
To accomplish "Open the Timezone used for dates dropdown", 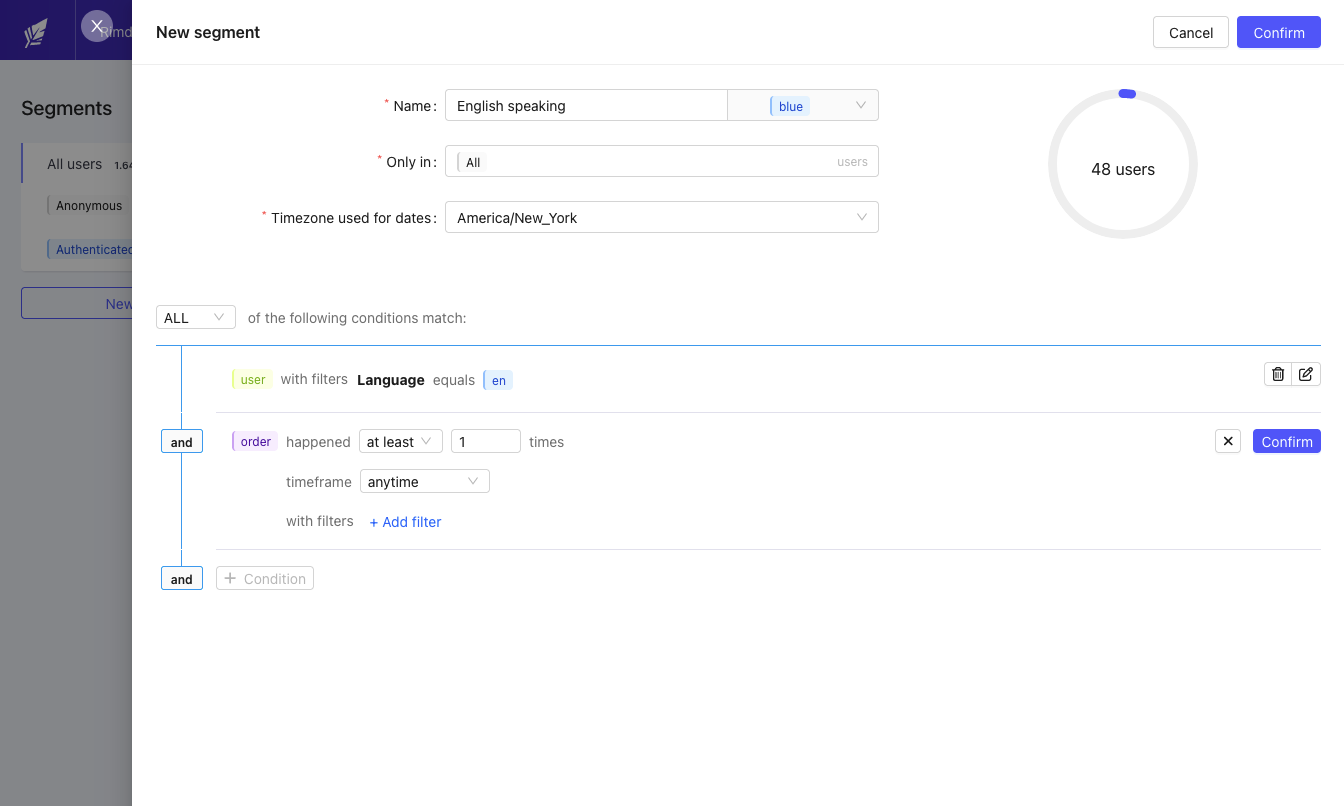I will pyautogui.click(x=662, y=217).
